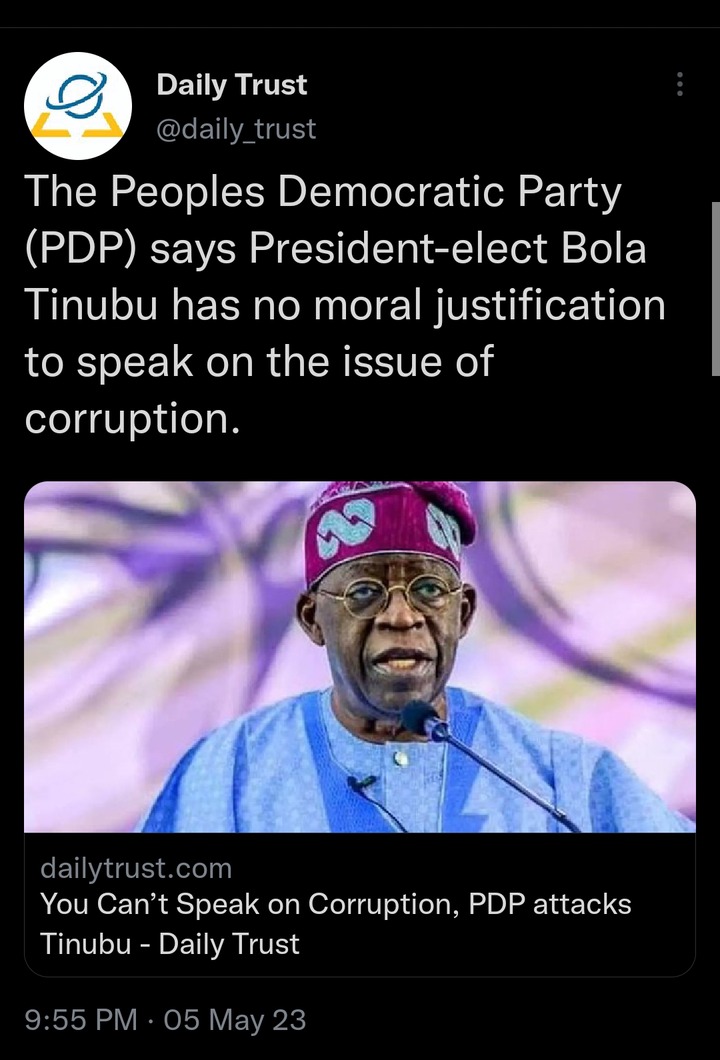Open the Daily Trust display name
This screenshot has width=720, height=1060.
[x=231, y=85]
